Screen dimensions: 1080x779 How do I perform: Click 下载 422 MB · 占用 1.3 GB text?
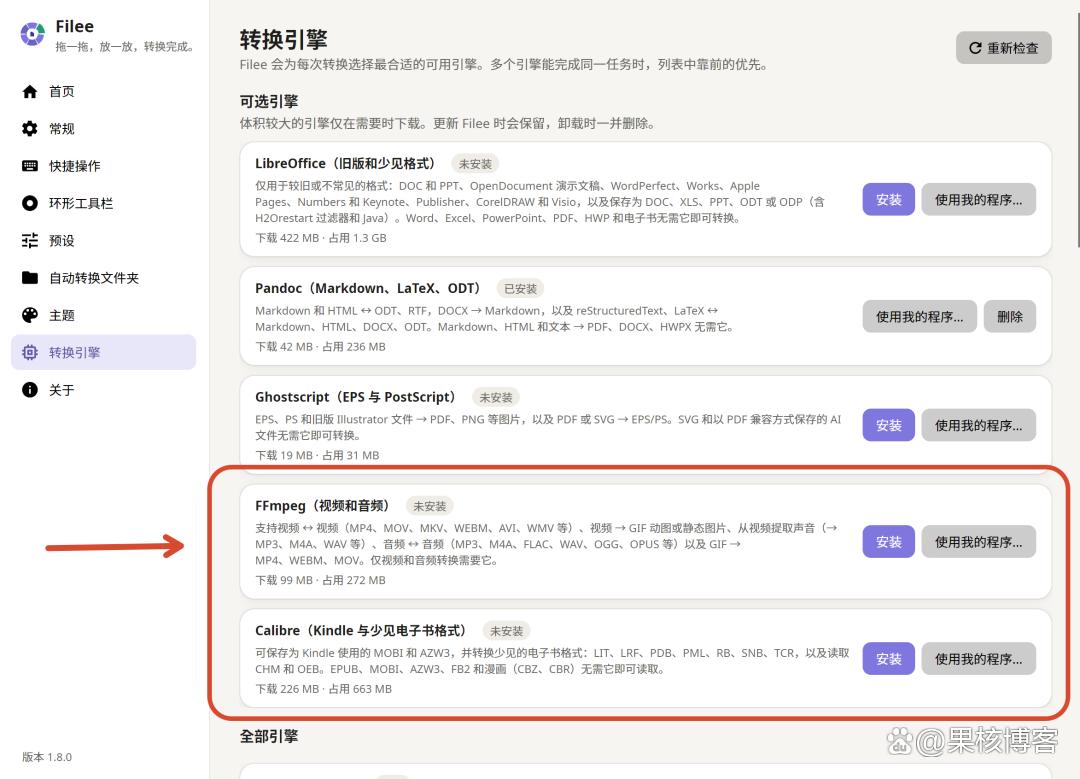[321, 238]
